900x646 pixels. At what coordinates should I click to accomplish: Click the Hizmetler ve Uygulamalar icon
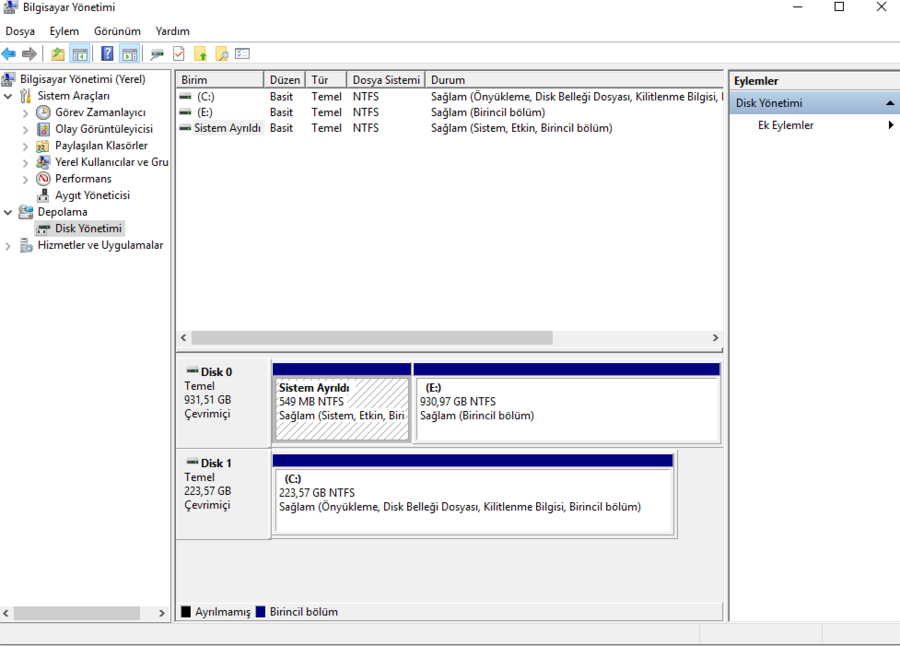click(x=26, y=245)
